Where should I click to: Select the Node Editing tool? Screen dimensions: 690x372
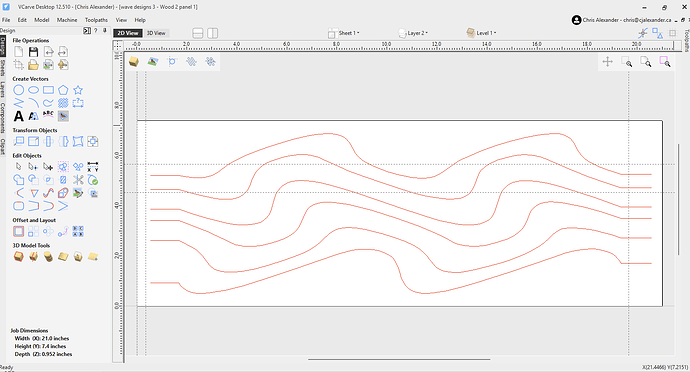pos(33,167)
